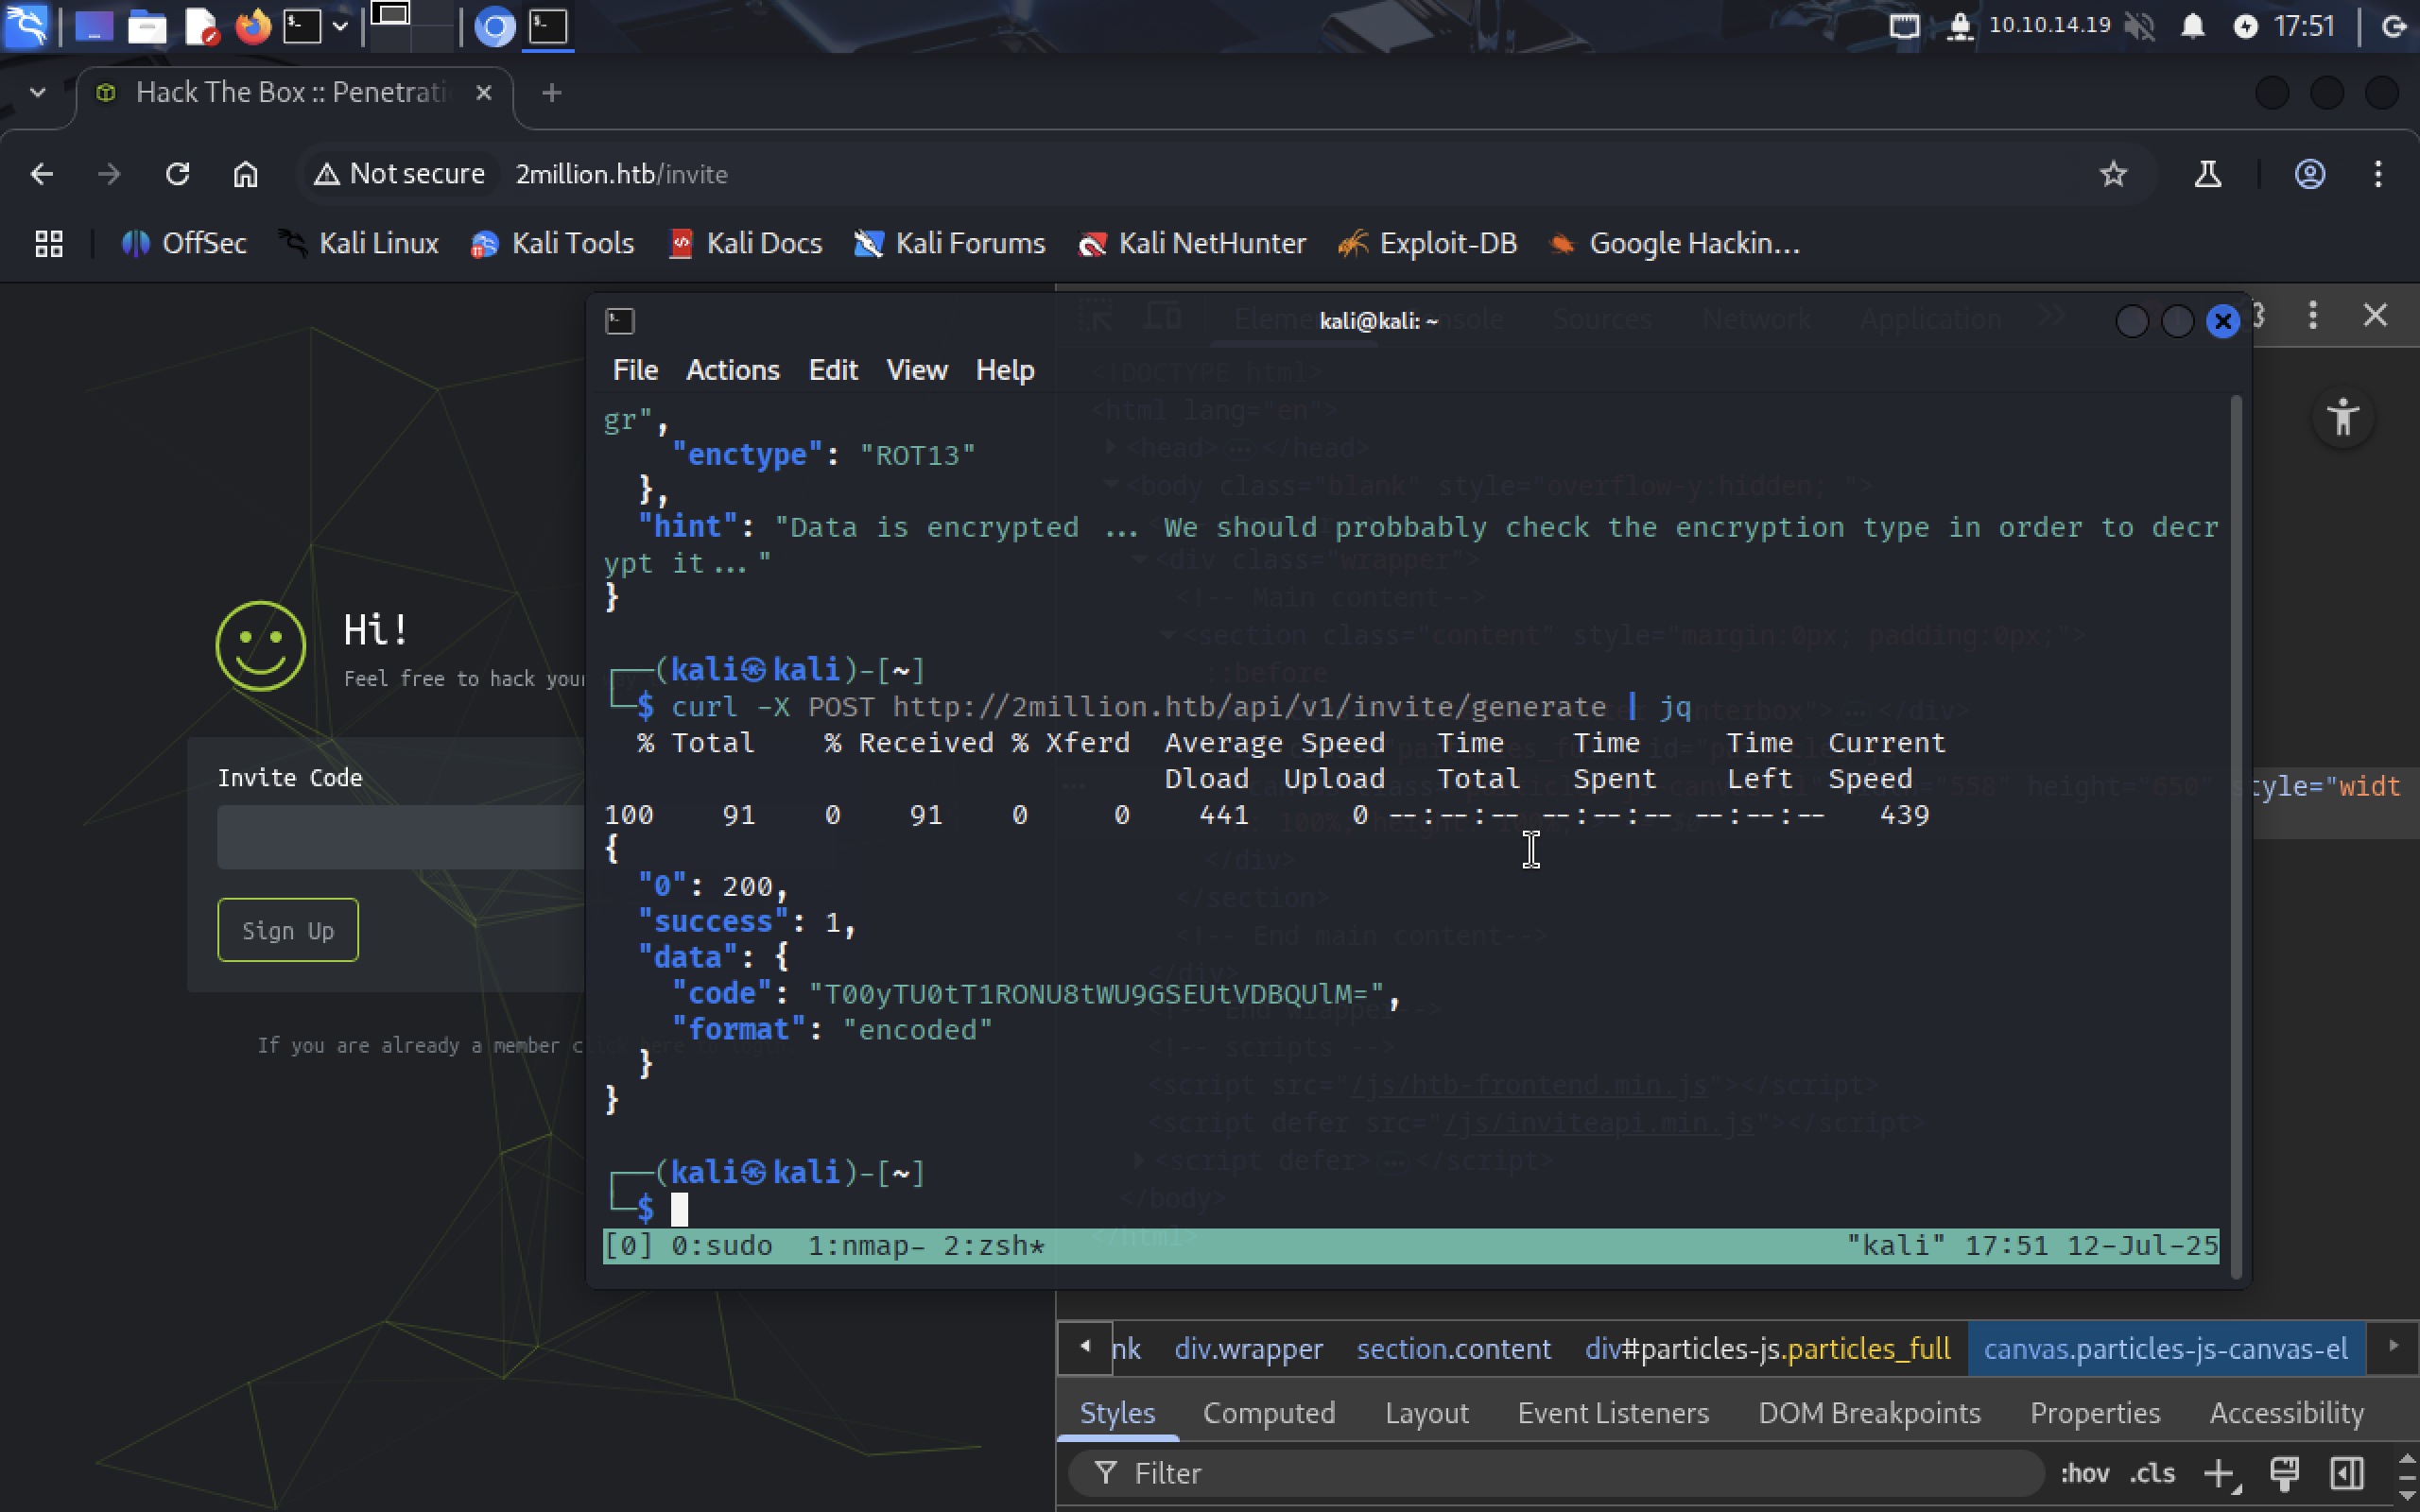Open the terminal Edit menu

833,370
